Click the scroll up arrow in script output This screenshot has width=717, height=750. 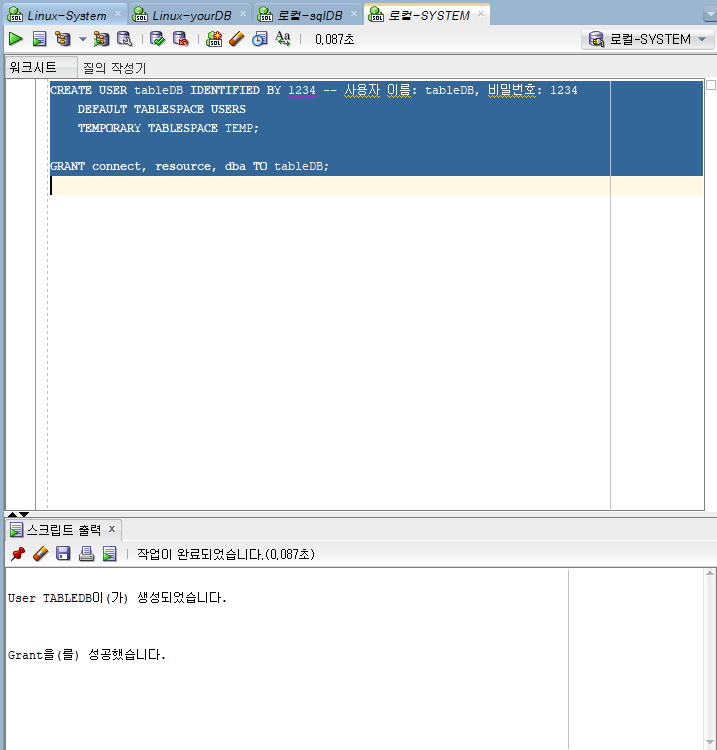[710, 573]
